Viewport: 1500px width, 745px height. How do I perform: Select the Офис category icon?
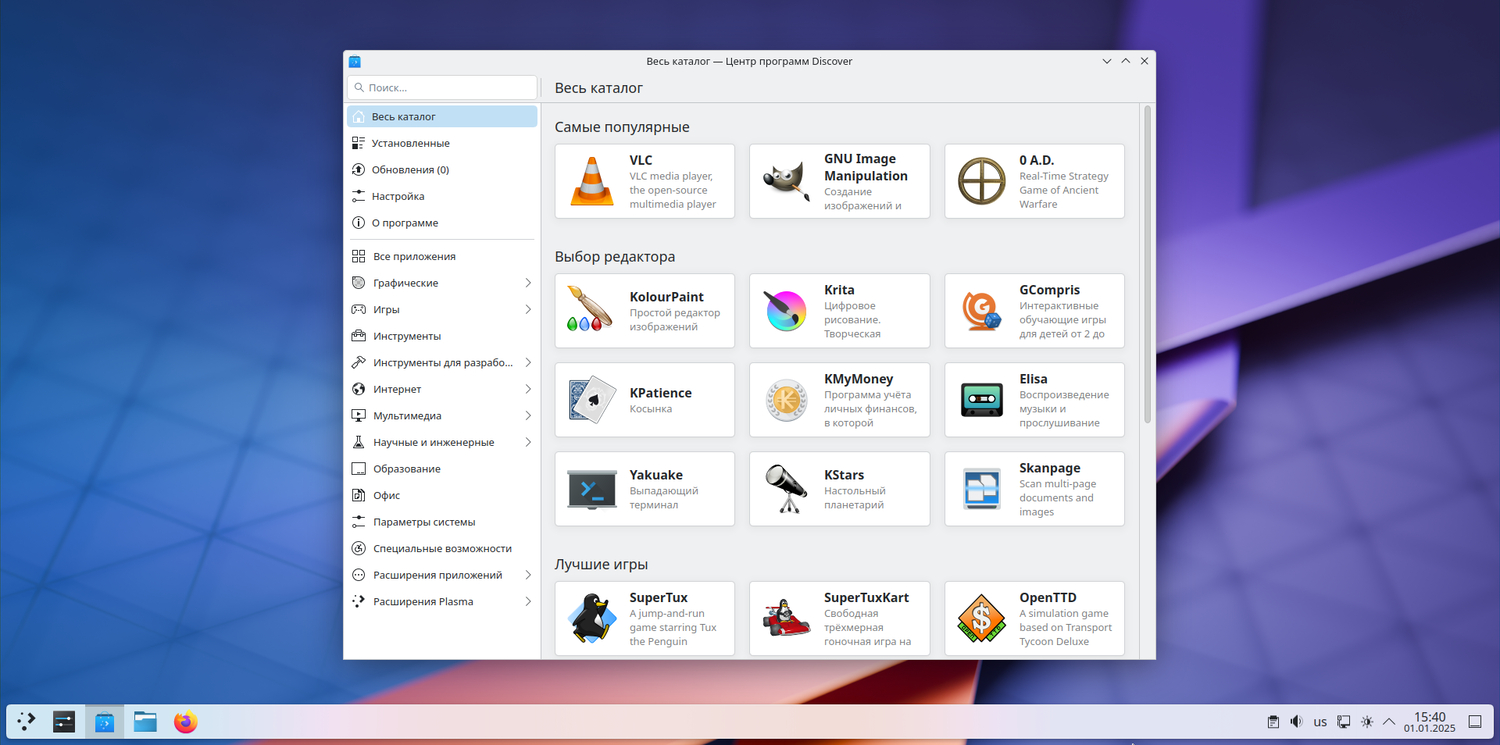click(x=359, y=495)
